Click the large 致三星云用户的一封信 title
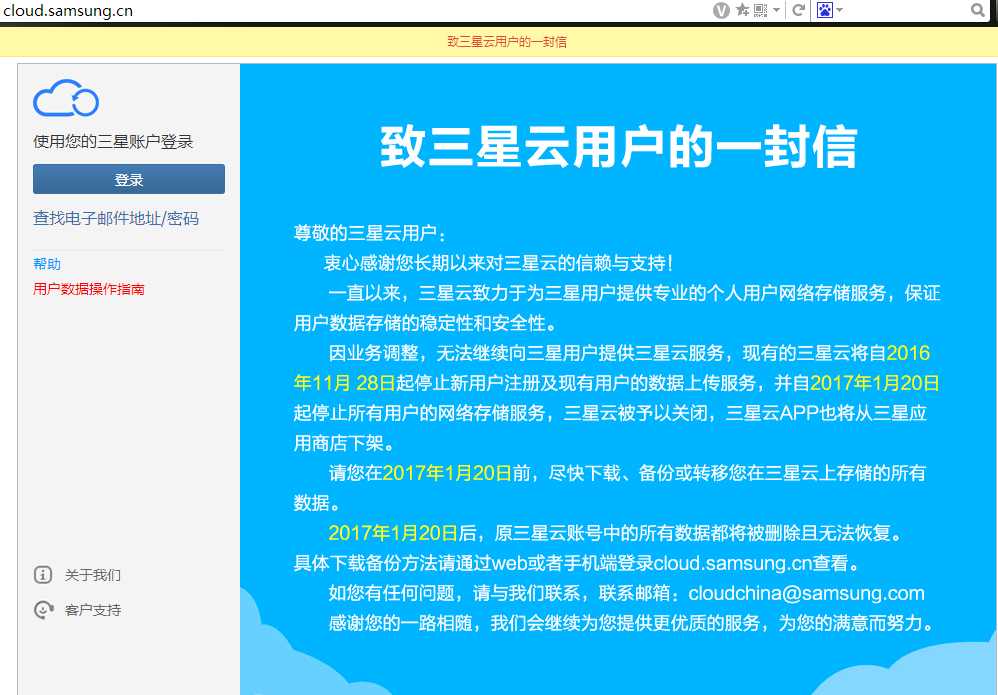This screenshot has height=695, width=998. point(619,147)
